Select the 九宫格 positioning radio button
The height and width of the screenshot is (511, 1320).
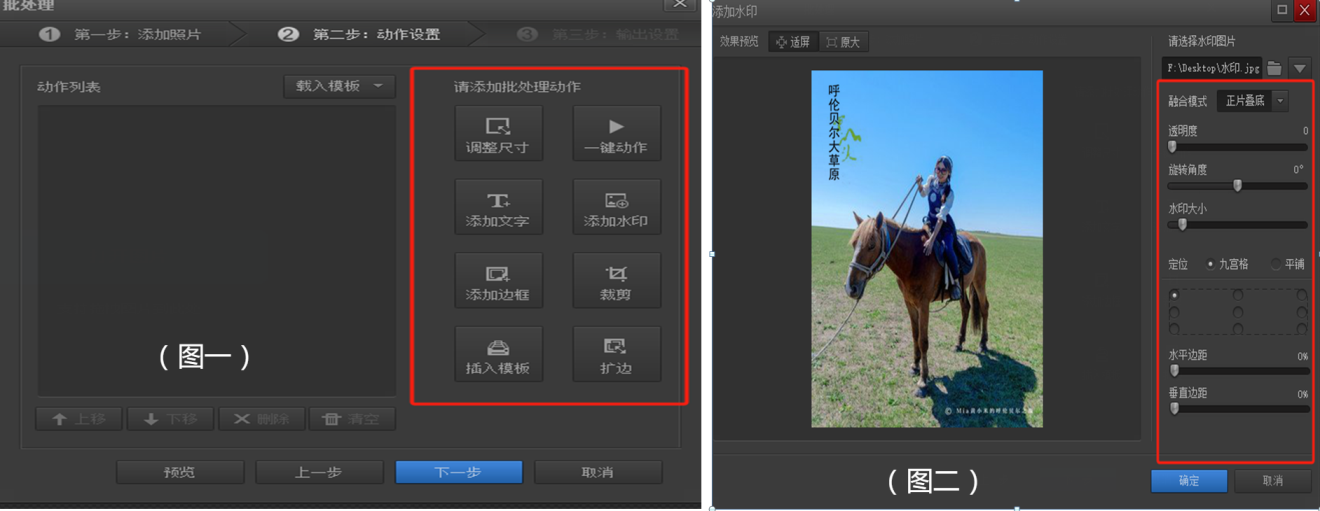[x=1211, y=264]
